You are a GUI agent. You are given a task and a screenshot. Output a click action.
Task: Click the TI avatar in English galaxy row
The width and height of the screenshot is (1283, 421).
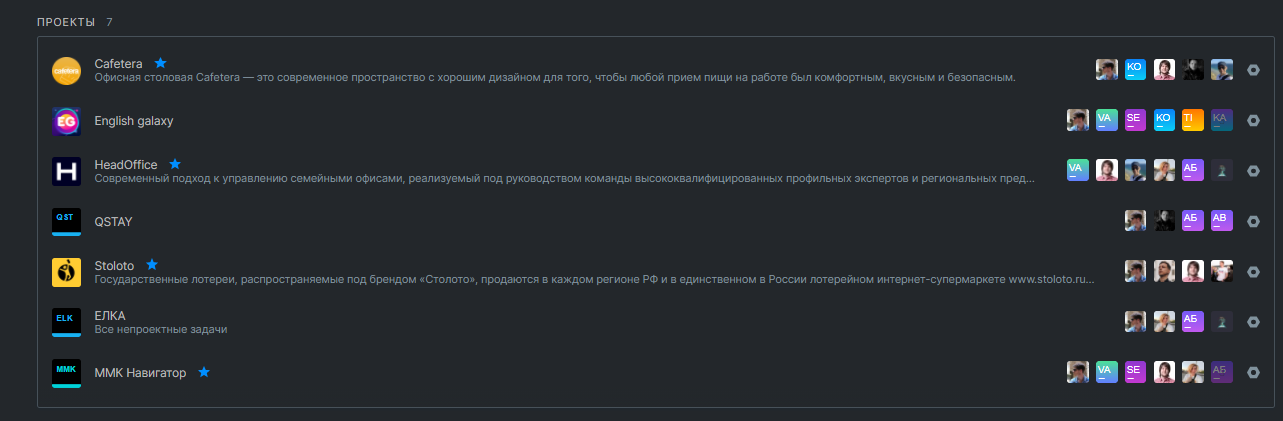tap(1192, 120)
